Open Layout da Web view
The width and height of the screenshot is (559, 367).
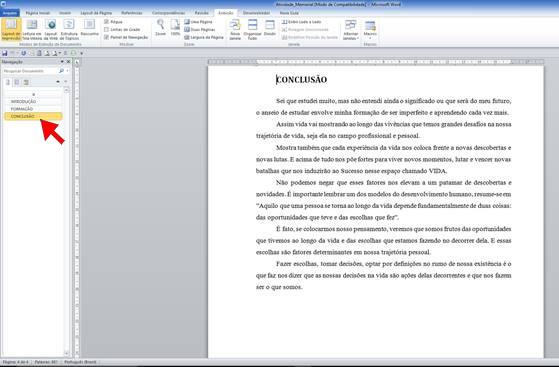coord(51,29)
